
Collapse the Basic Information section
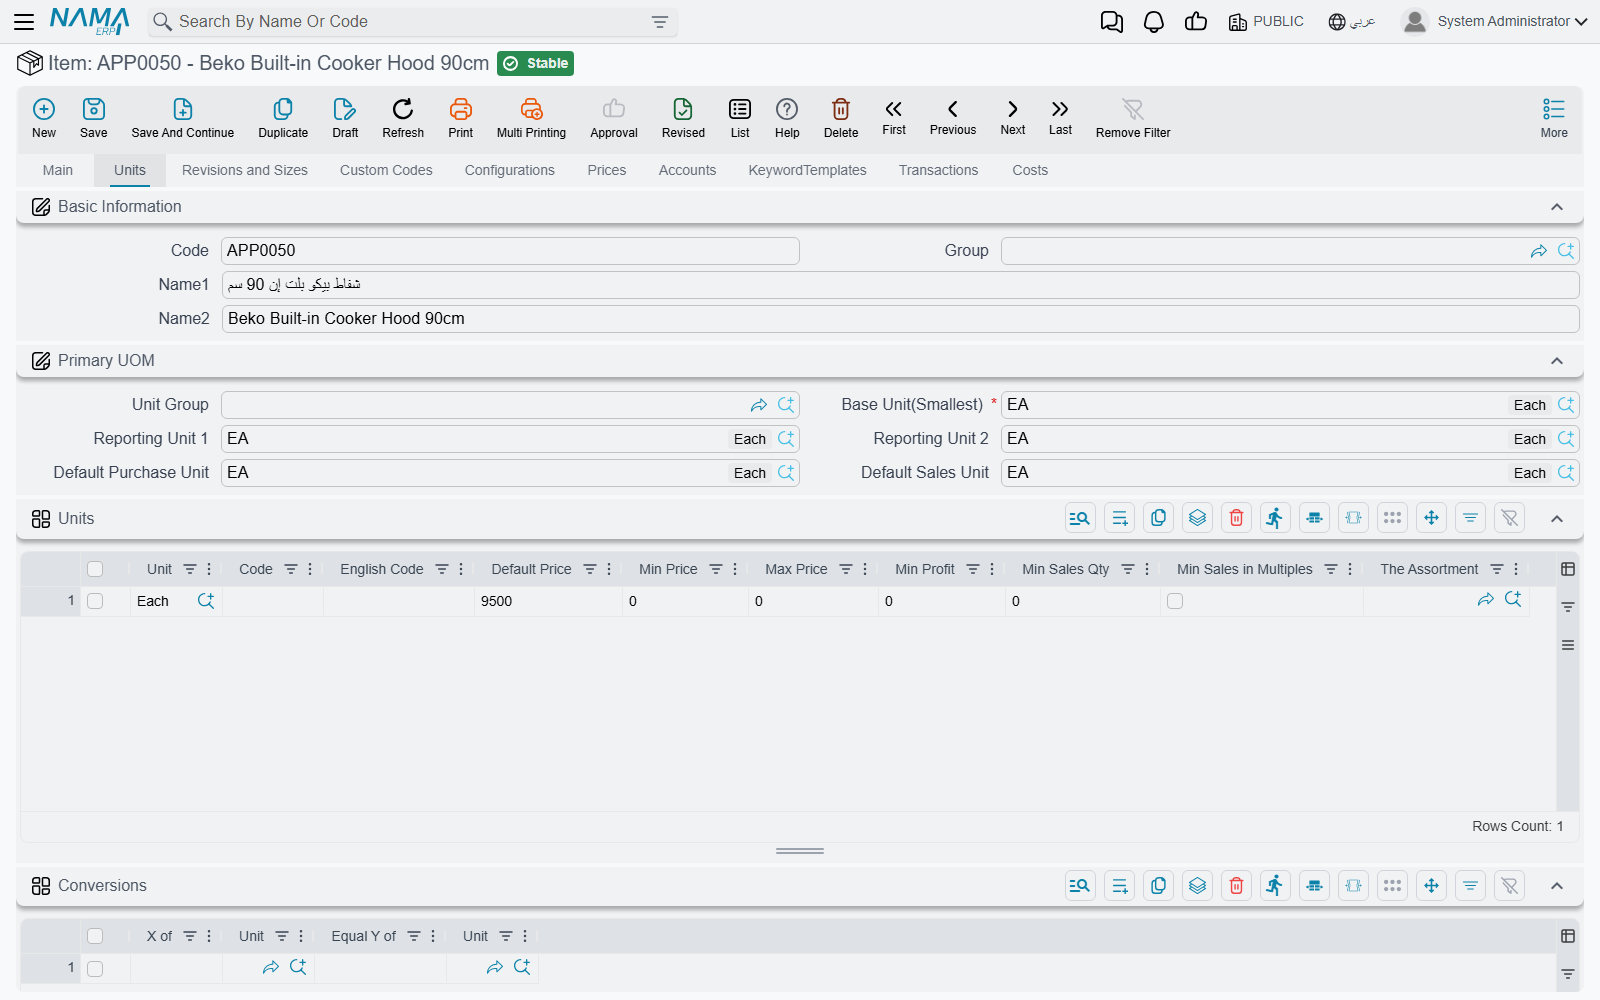point(1557,207)
